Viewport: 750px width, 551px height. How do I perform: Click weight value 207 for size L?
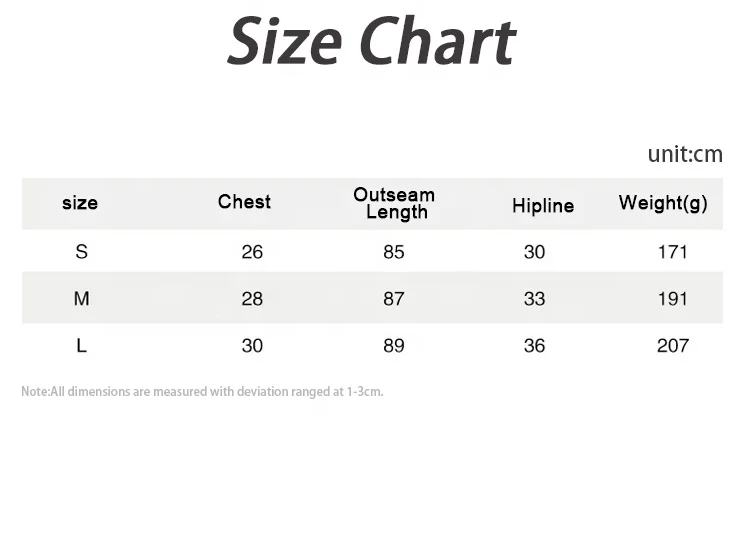click(673, 346)
